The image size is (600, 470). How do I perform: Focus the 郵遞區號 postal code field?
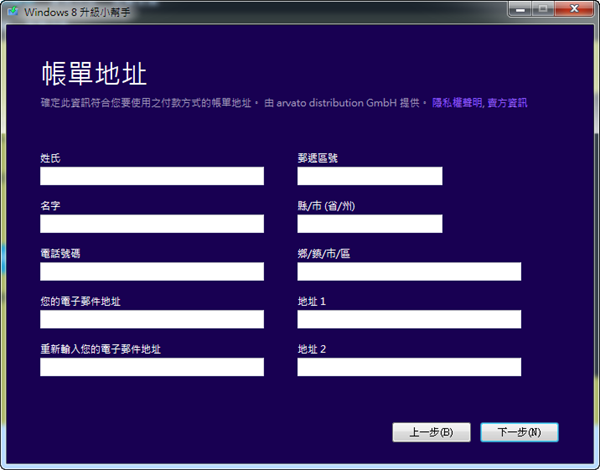(370, 176)
